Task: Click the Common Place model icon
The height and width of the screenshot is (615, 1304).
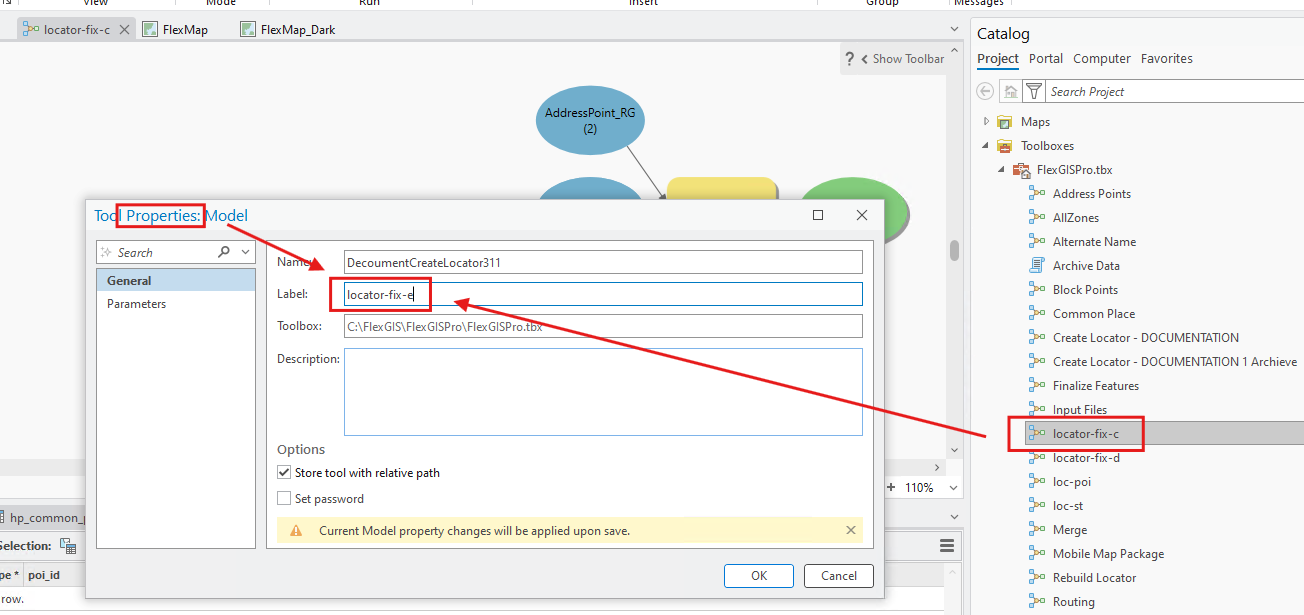Action: (1036, 313)
